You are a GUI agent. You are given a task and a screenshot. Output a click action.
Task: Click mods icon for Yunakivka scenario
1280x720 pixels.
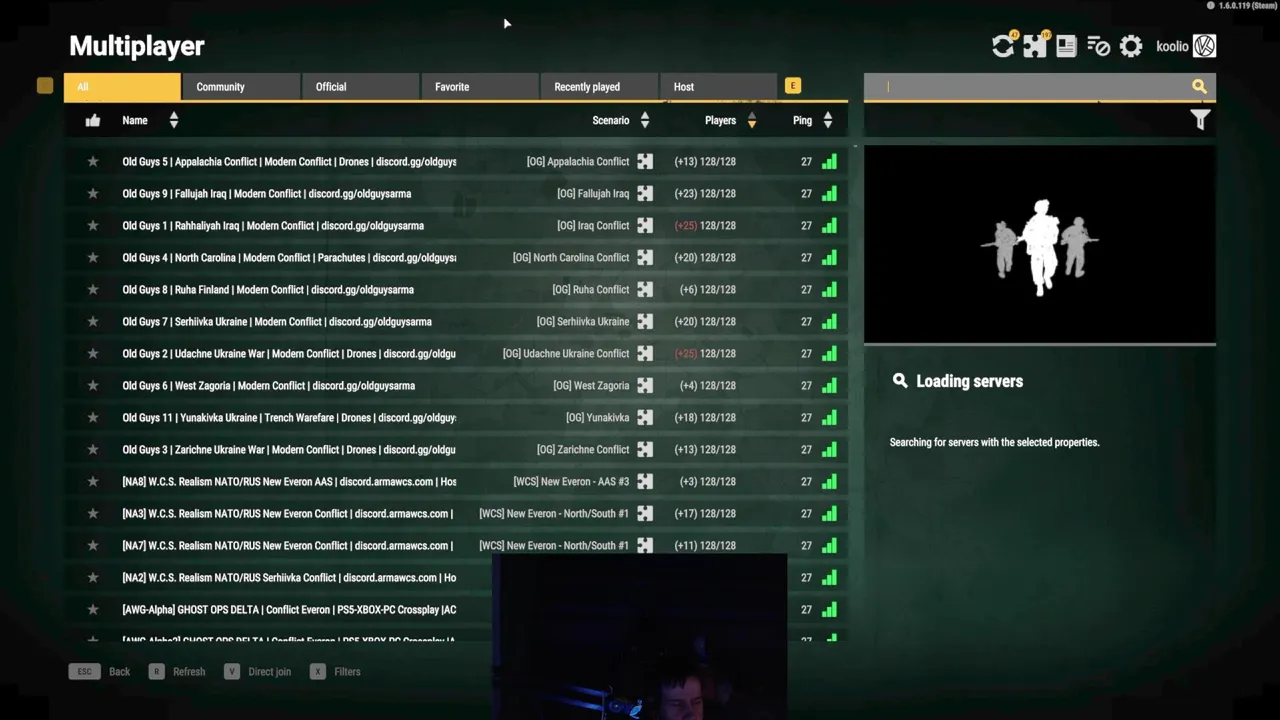[645, 417]
